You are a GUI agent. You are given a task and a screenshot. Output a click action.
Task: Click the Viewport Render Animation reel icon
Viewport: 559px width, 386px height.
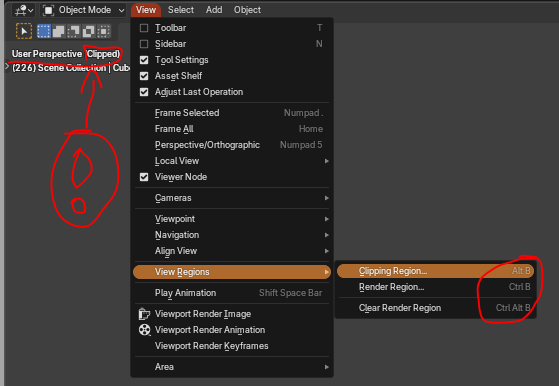click(144, 330)
